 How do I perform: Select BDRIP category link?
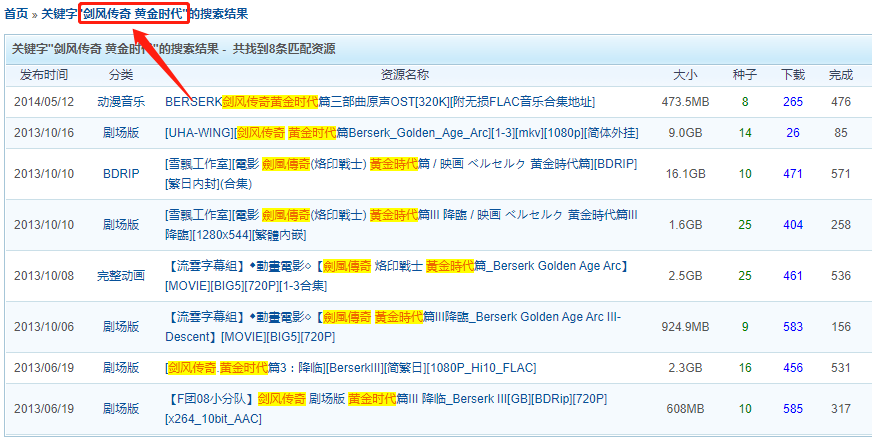[121, 174]
